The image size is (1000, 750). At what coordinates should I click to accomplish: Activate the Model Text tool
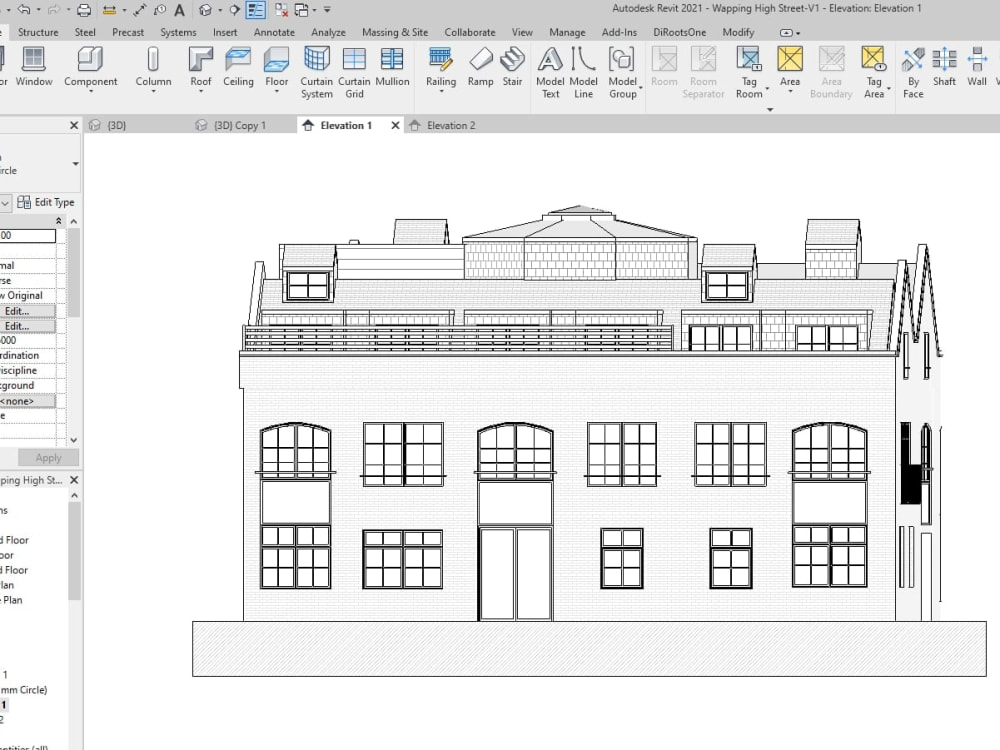(550, 73)
